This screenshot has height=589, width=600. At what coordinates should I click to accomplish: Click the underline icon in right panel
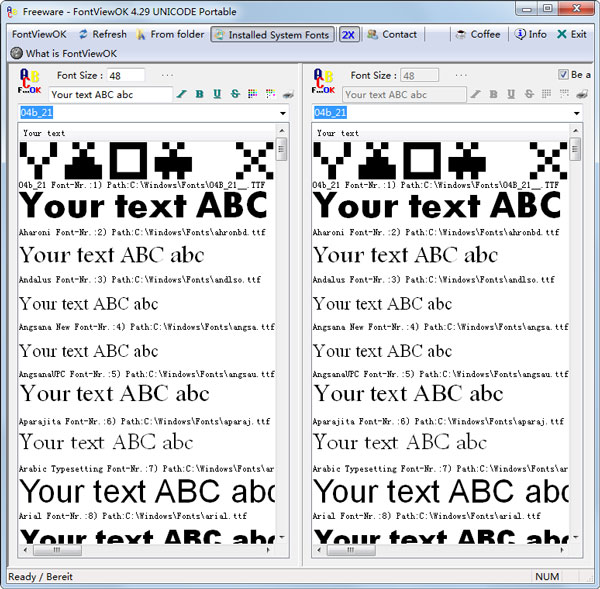[511, 94]
